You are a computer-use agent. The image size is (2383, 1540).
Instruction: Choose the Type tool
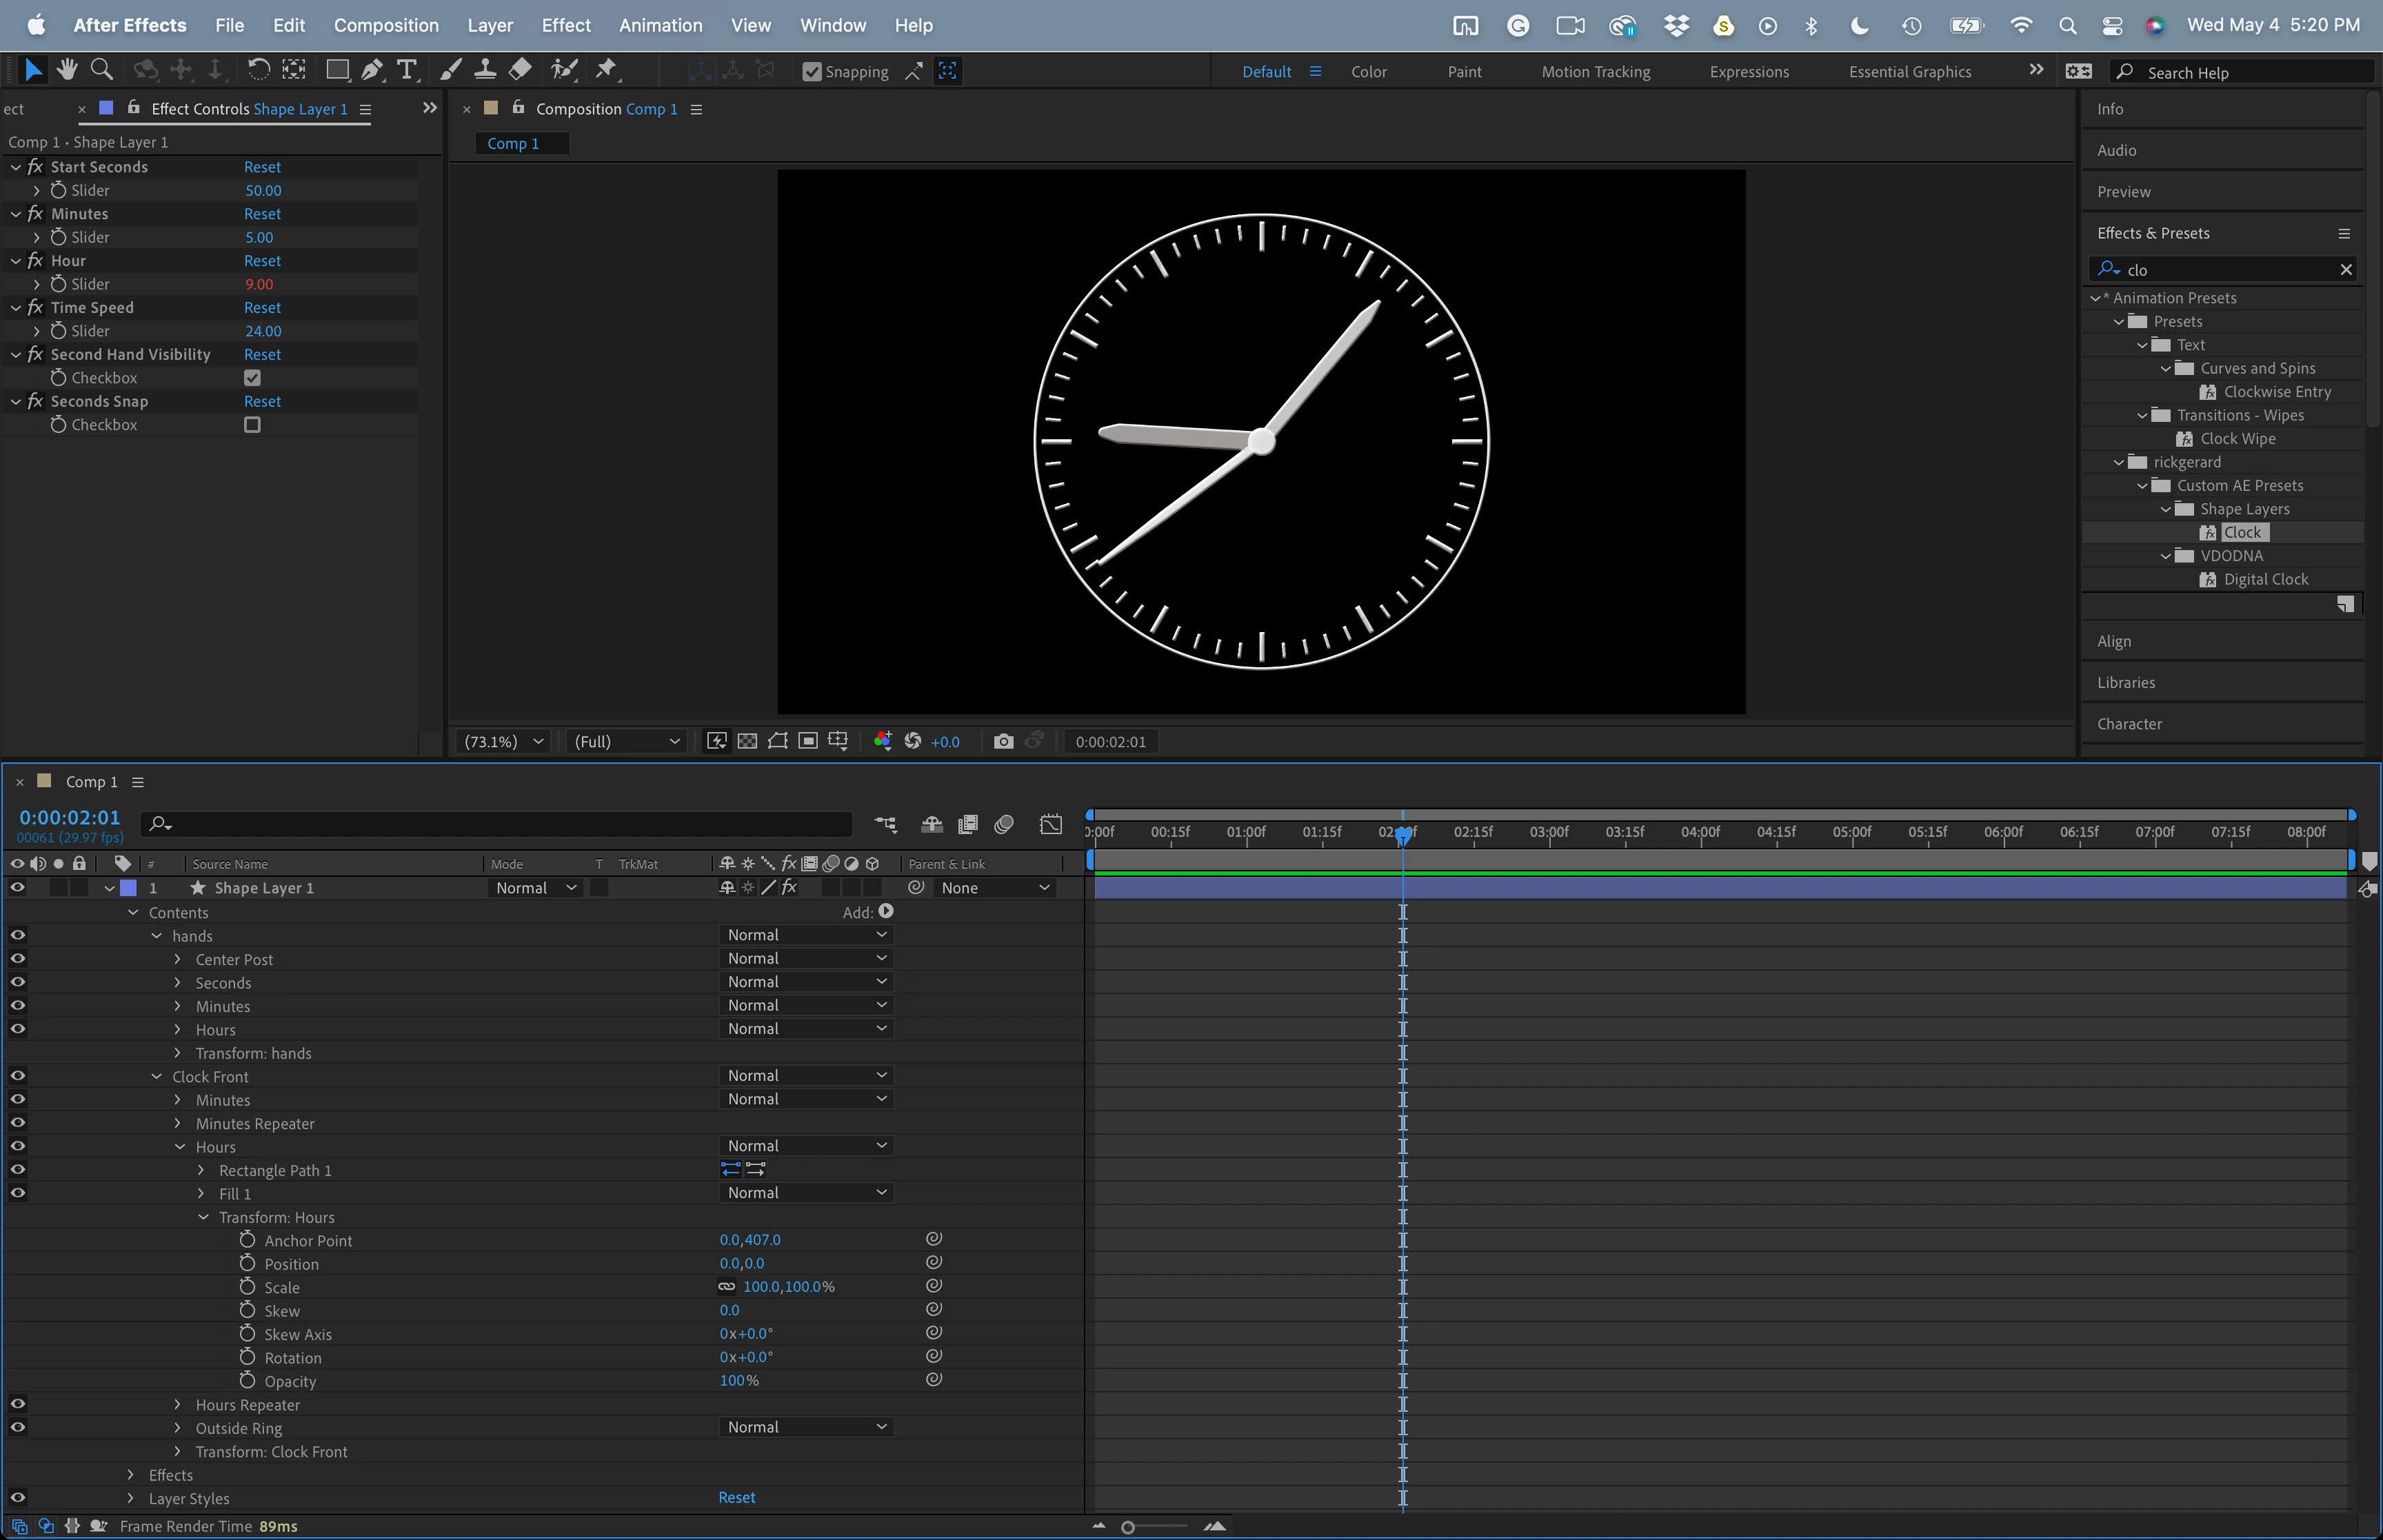[x=406, y=70]
